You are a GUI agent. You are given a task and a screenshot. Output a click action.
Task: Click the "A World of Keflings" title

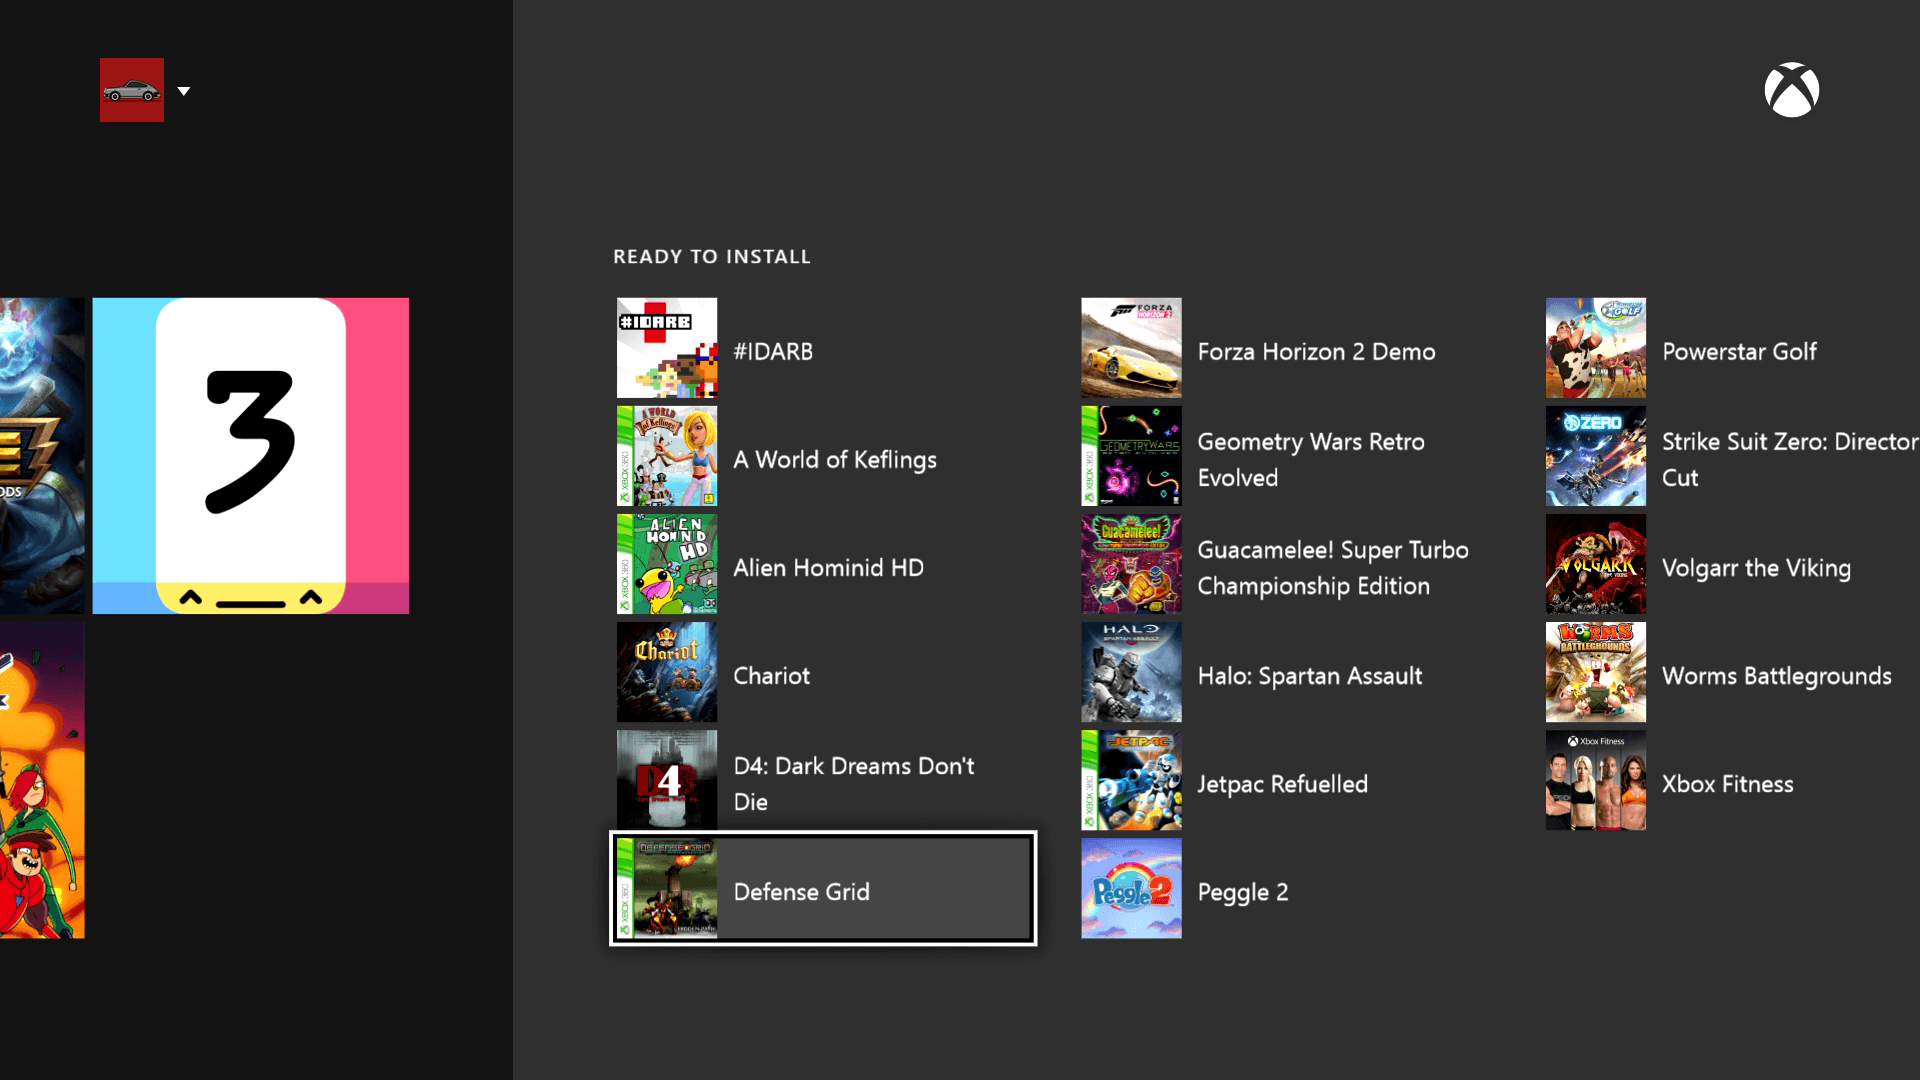(x=835, y=460)
